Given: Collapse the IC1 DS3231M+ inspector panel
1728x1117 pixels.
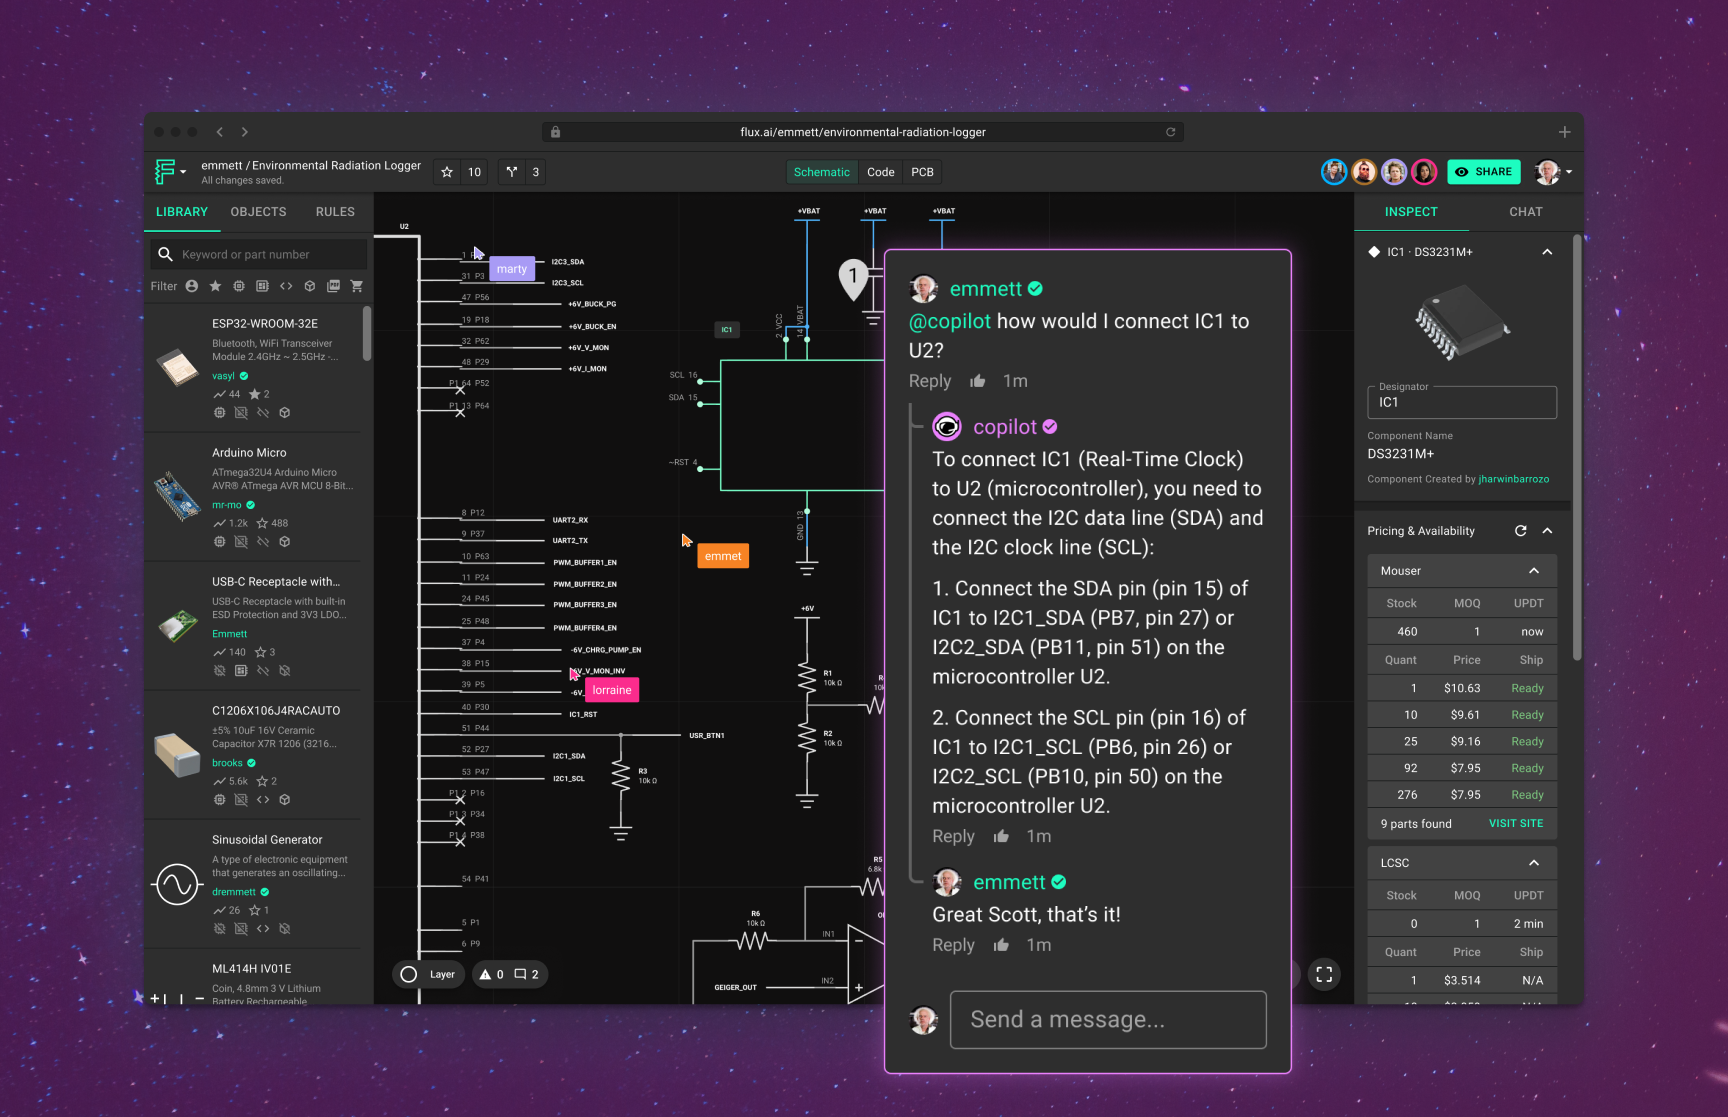Looking at the screenshot, I should pyautogui.click(x=1546, y=251).
